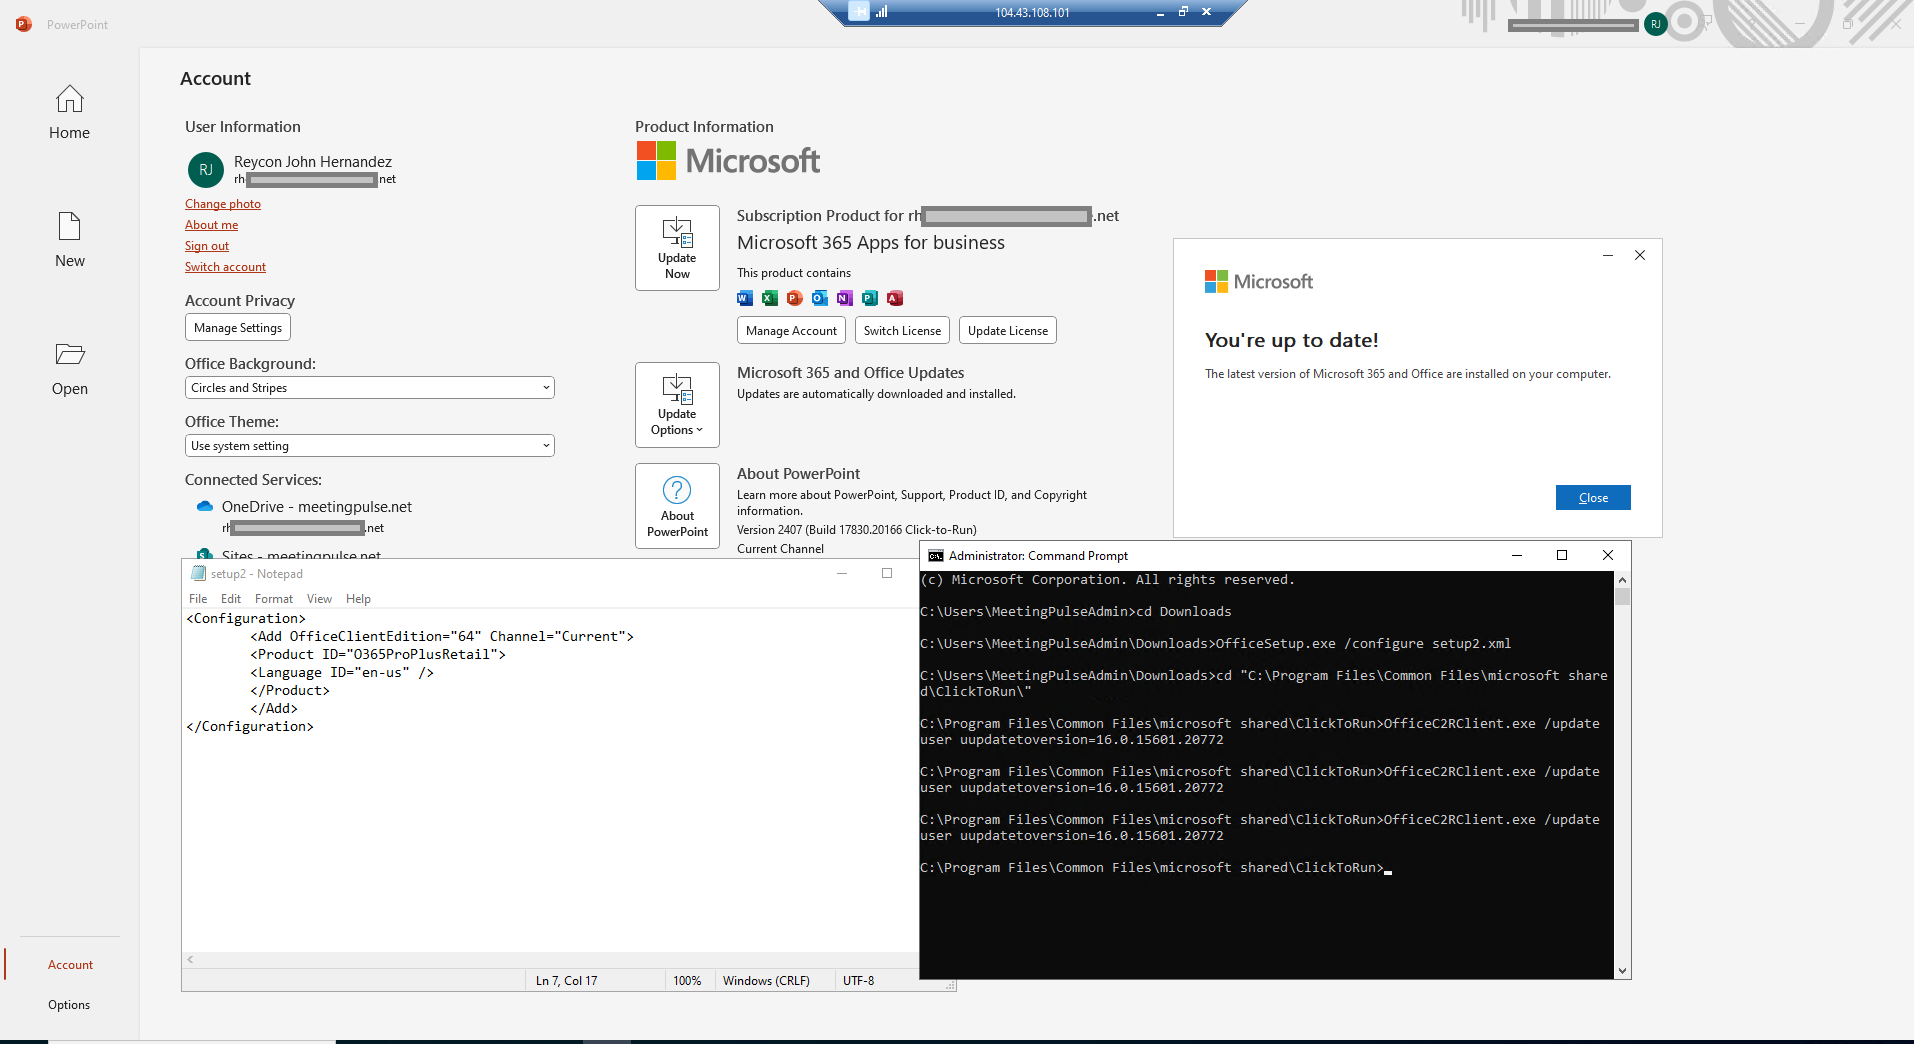Screen dimensions: 1914x1044
Task: Open the About PowerPoint button
Action: (x=677, y=506)
